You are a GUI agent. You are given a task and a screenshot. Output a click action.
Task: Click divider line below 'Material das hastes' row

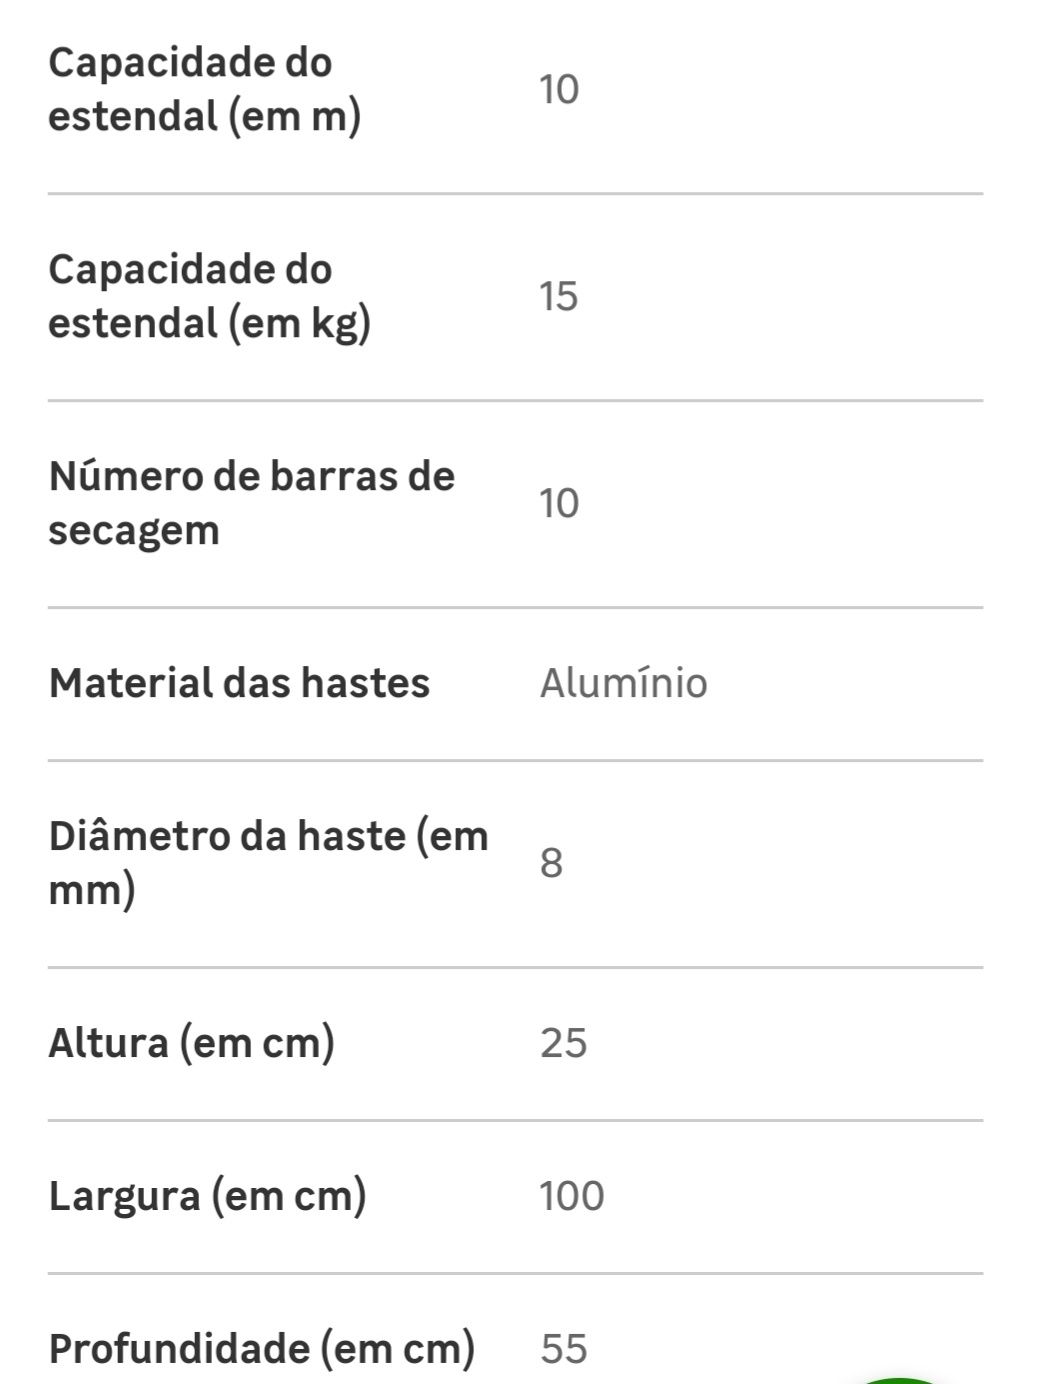[515, 760]
